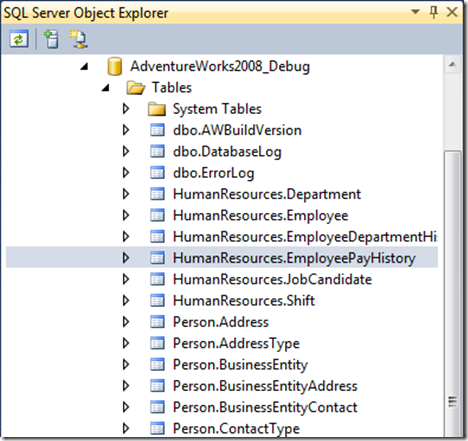Click the scrollbar up arrow
The width and height of the screenshot is (468, 441).
coord(452,64)
